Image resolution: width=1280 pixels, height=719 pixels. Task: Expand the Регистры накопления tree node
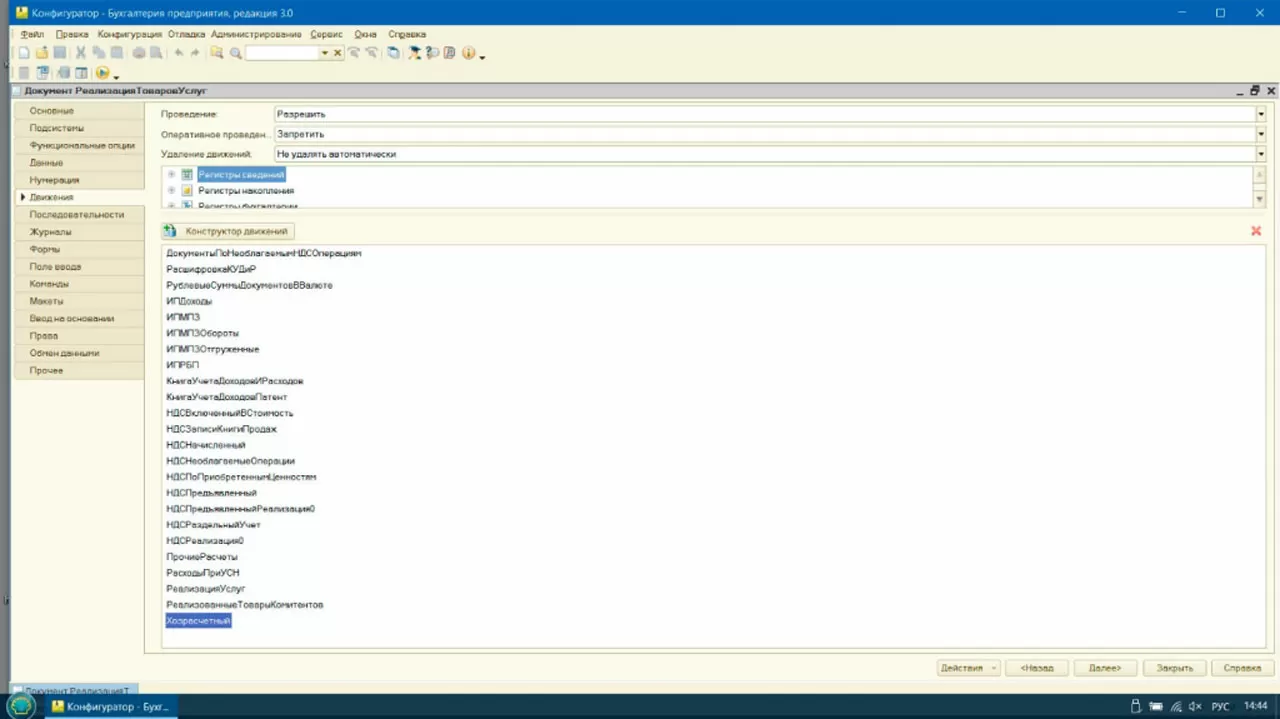[171, 190]
